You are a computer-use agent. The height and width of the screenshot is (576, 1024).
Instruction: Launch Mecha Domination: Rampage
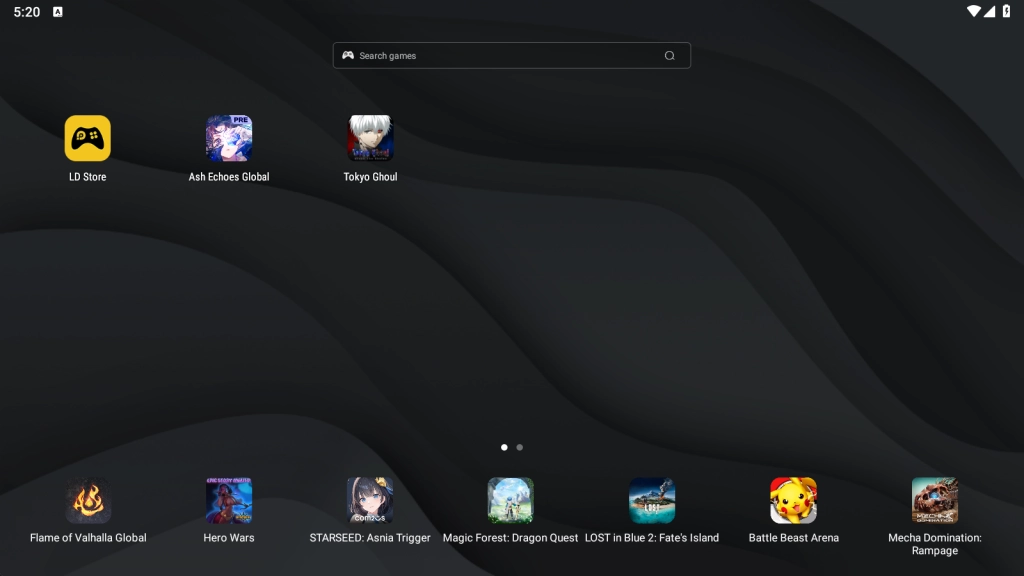(x=935, y=500)
